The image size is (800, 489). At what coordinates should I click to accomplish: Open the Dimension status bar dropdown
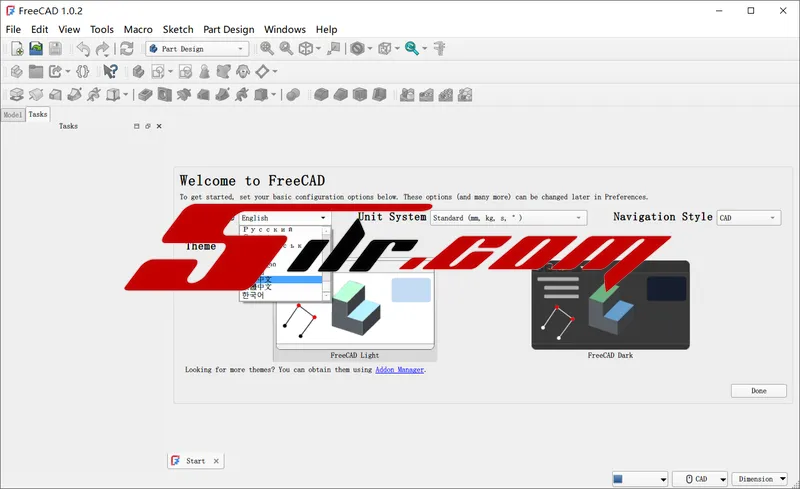[760, 479]
